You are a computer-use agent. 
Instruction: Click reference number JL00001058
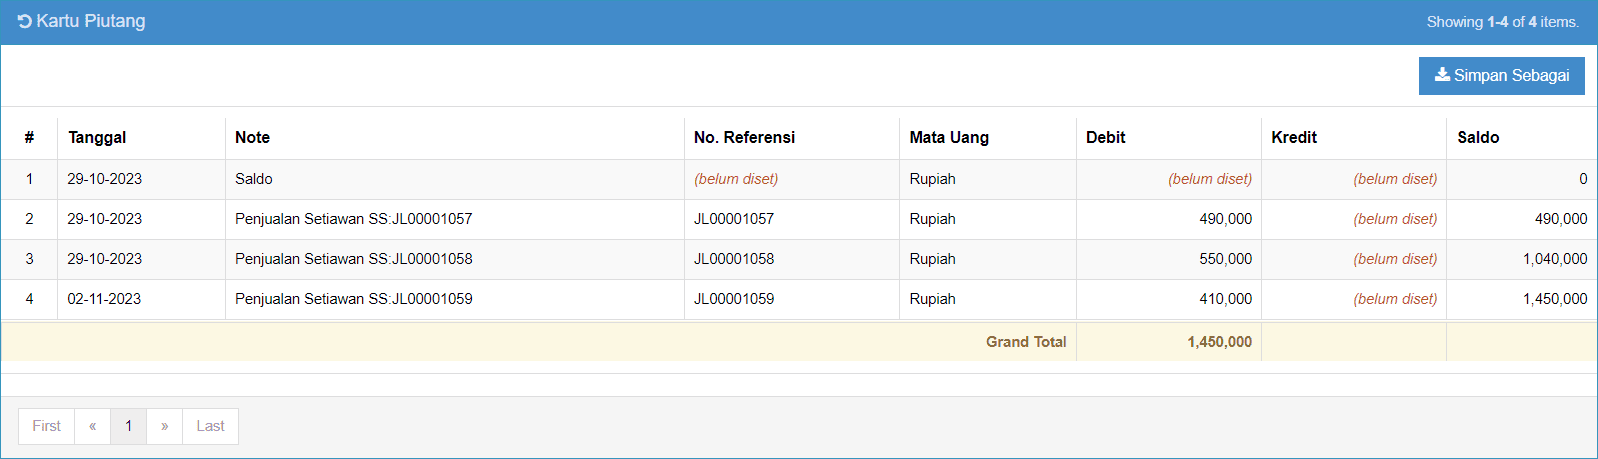click(734, 259)
